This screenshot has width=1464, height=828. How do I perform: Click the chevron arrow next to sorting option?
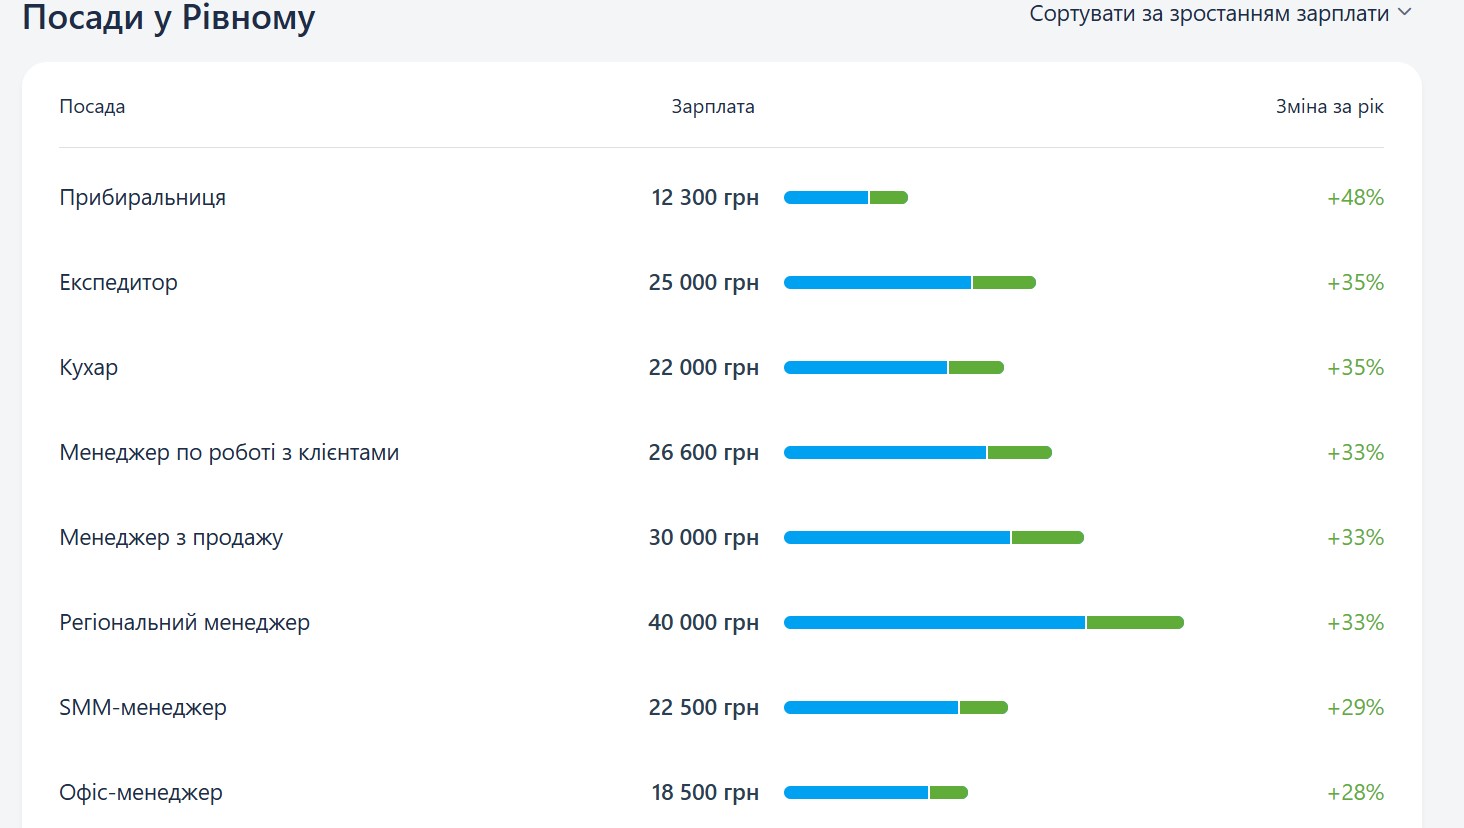[x=1404, y=13]
